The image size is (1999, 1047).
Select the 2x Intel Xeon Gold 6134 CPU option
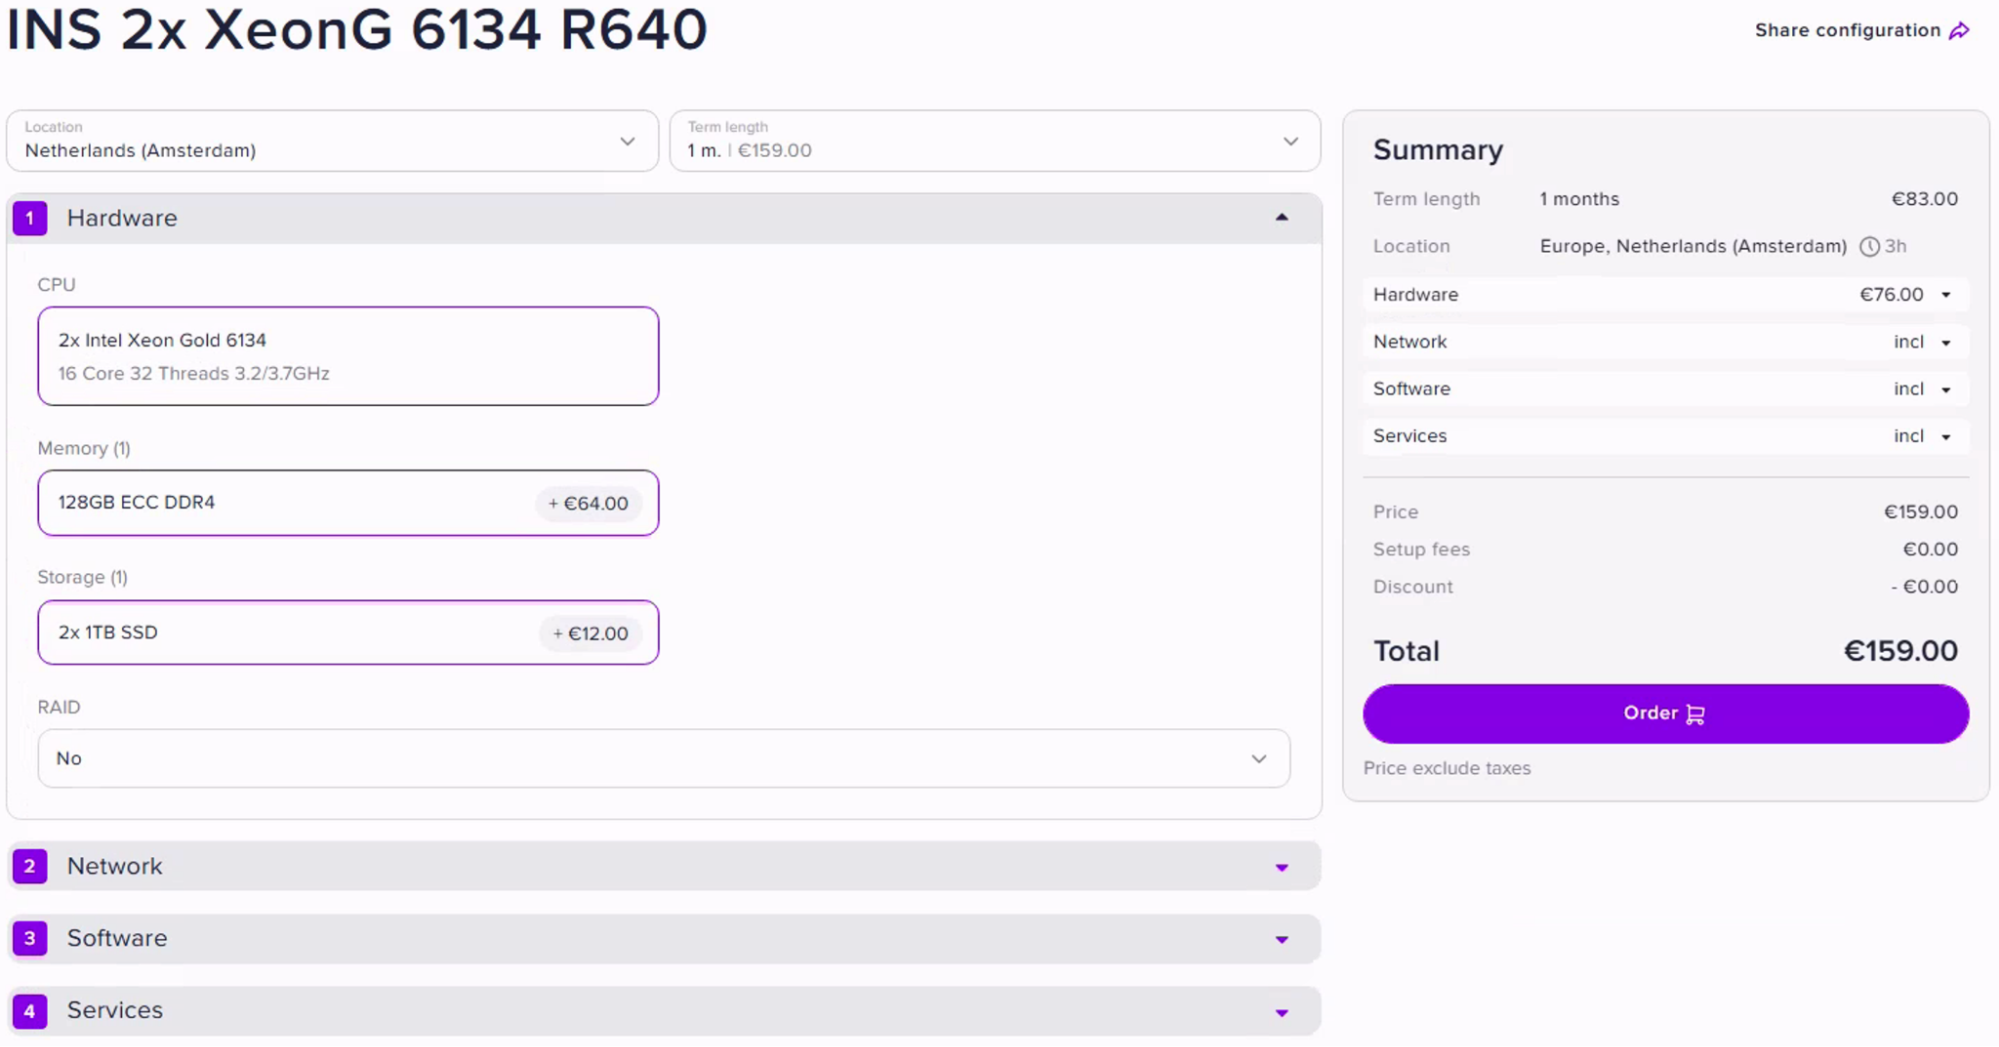click(x=348, y=356)
